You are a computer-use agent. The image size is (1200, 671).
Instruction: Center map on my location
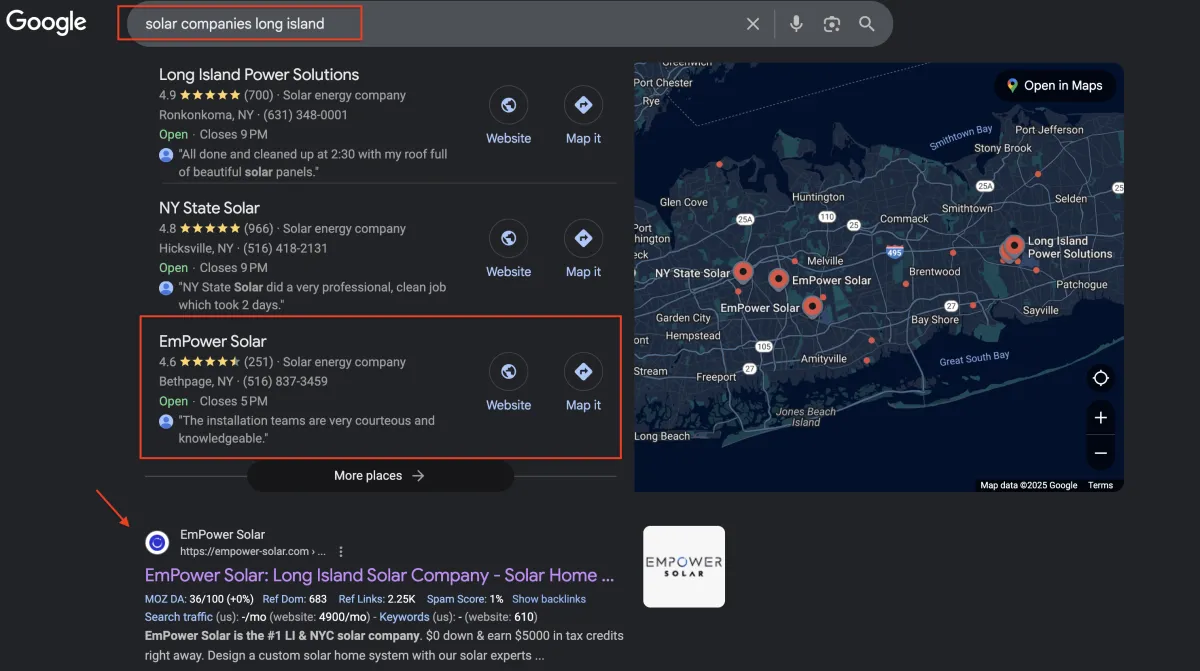(x=1100, y=378)
